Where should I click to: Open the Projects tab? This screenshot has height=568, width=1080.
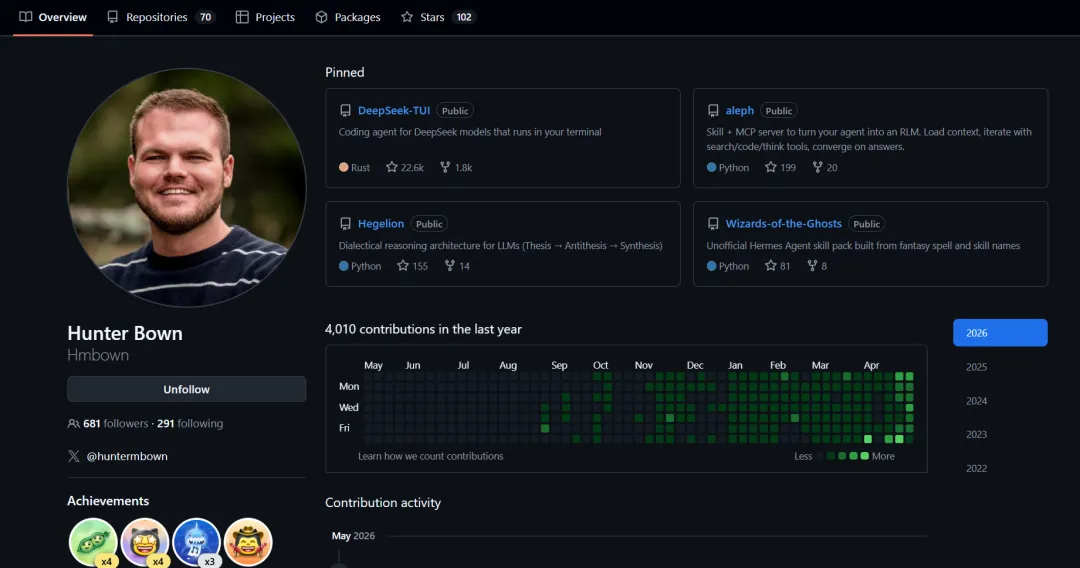tap(265, 17)
